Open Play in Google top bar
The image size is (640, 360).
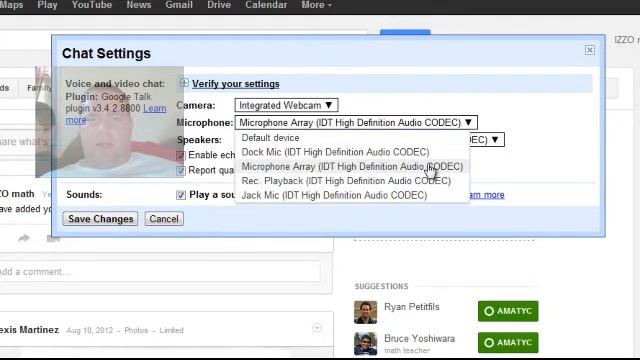[47, 5]
